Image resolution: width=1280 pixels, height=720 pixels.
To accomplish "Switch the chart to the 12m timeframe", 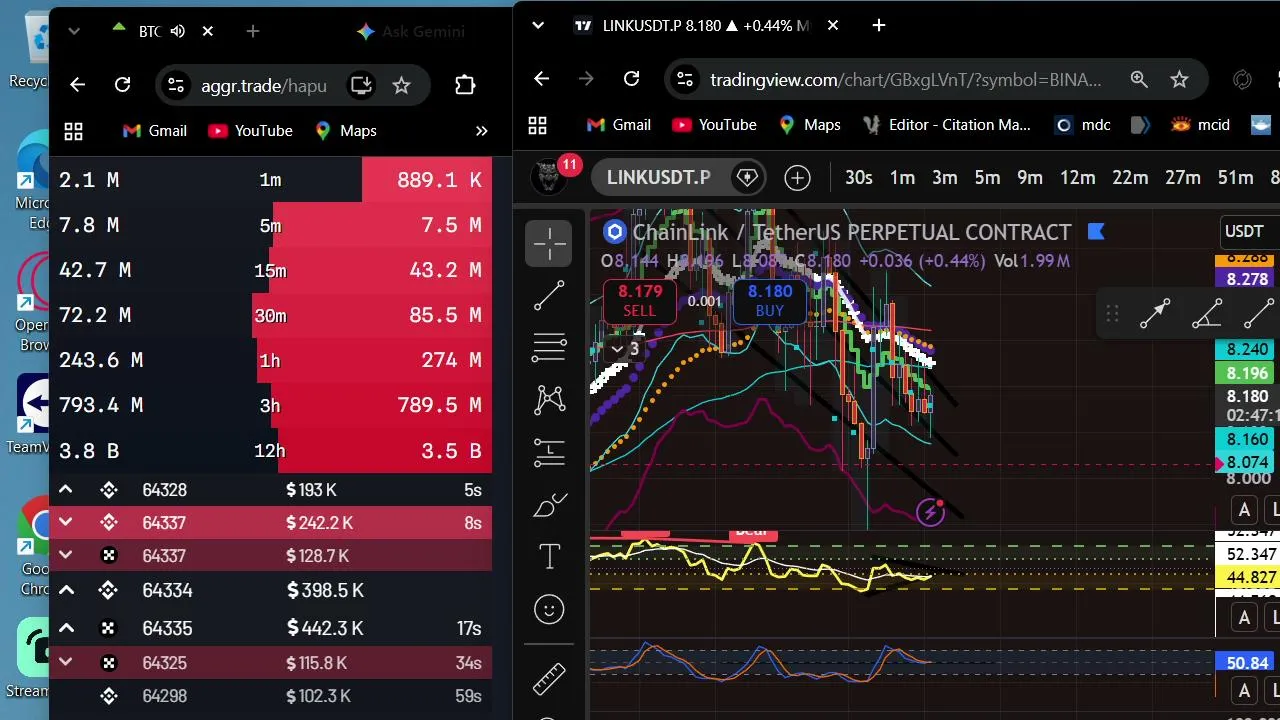I will tap(1077, 178).
